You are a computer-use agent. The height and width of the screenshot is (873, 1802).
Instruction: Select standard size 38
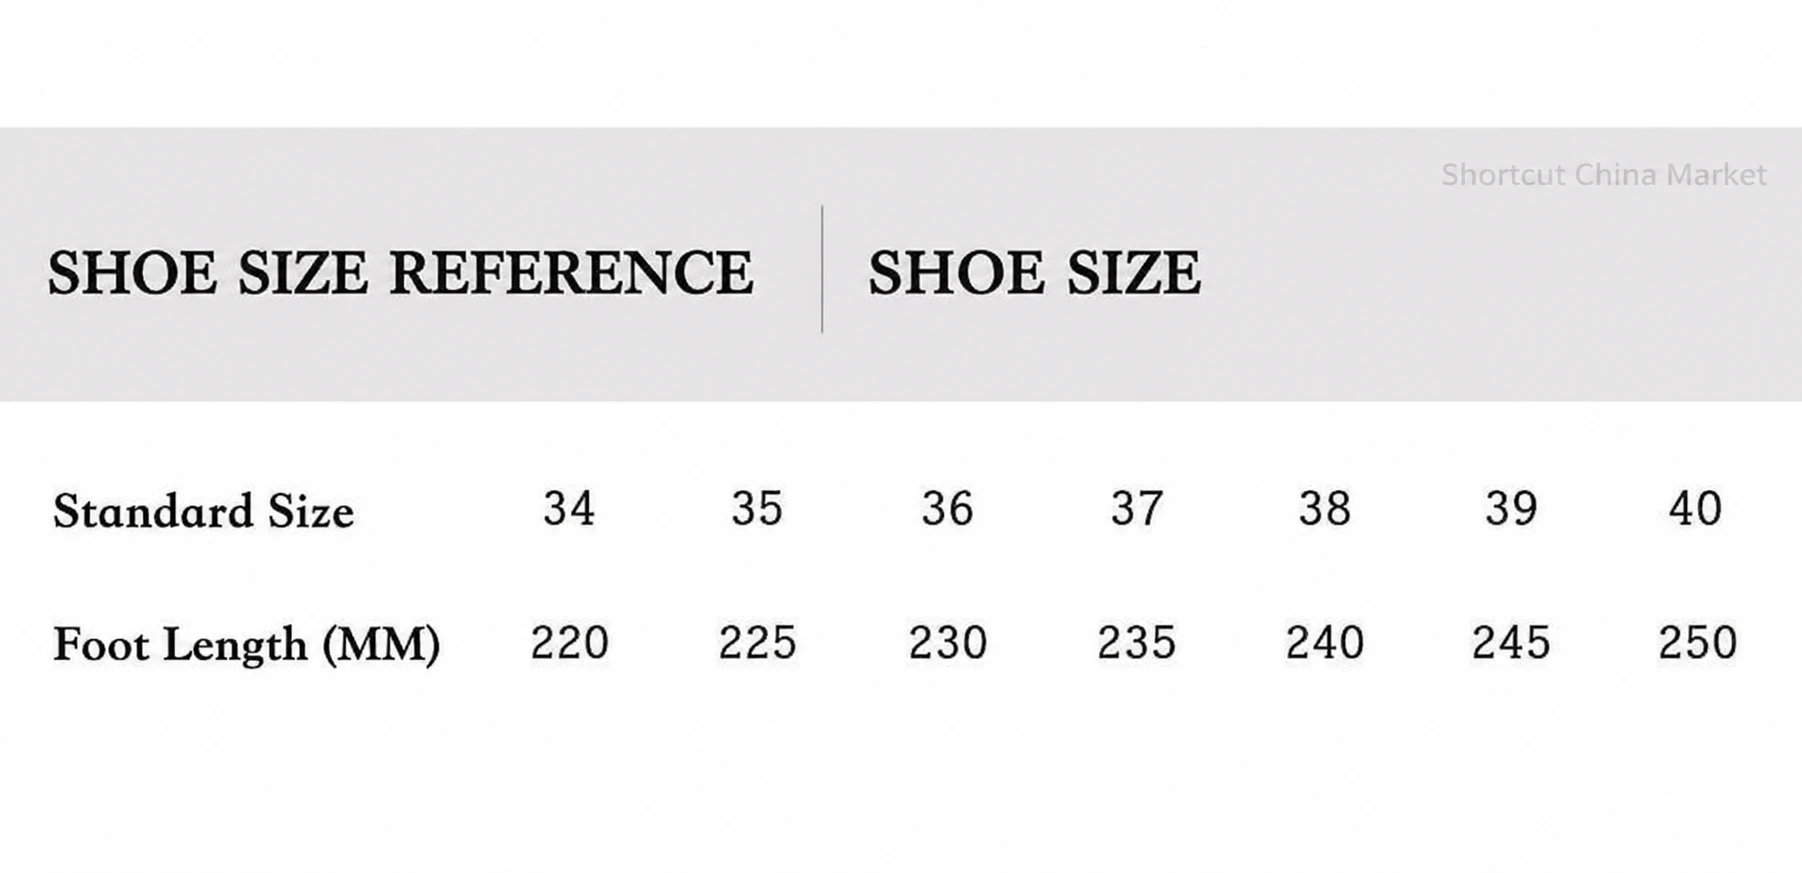pos(1325,508)
